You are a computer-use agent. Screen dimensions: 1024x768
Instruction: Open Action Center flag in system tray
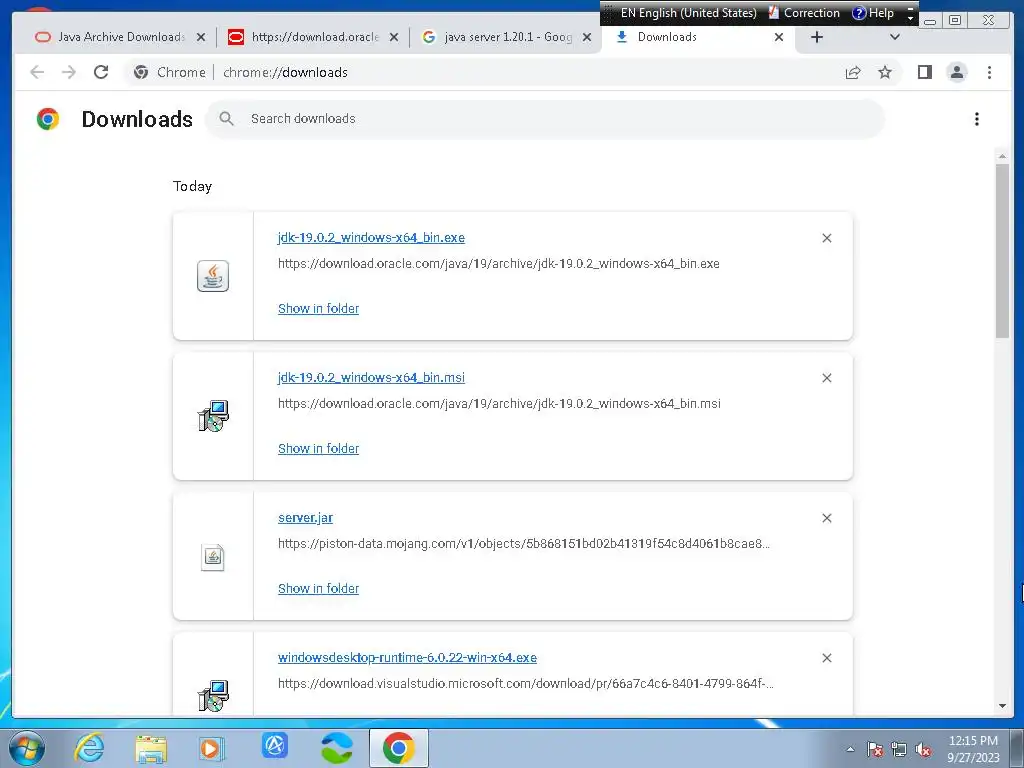coord(874,750)
